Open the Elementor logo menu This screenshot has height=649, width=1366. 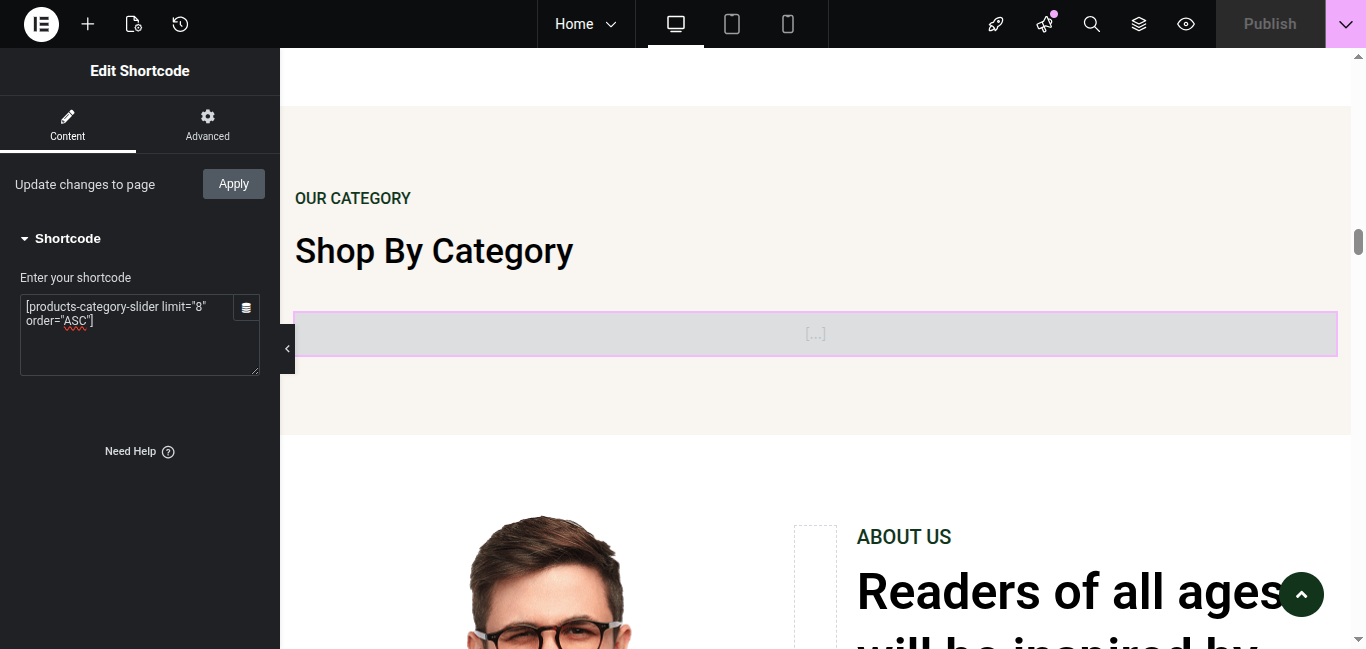42,24
